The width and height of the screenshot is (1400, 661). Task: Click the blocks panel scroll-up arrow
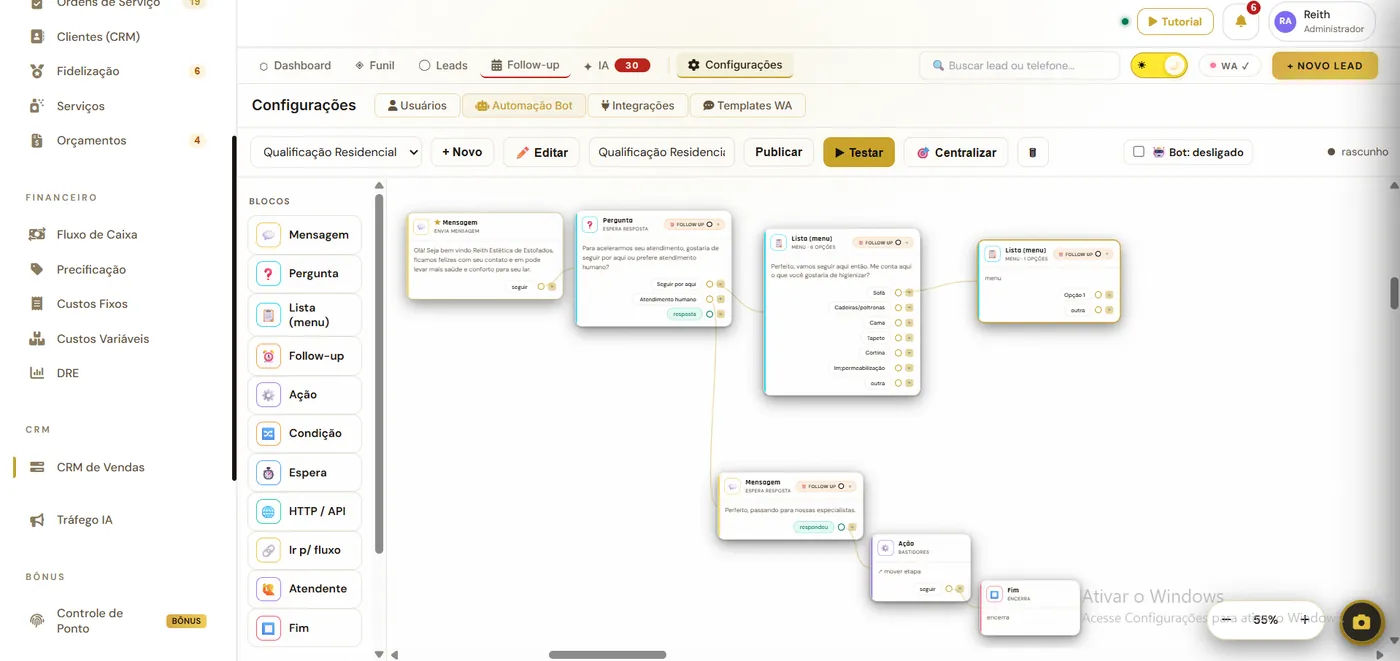point(379,185)
